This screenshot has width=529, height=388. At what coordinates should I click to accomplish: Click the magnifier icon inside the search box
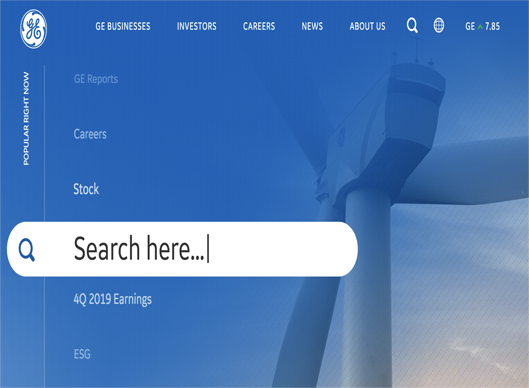(27, 250)
